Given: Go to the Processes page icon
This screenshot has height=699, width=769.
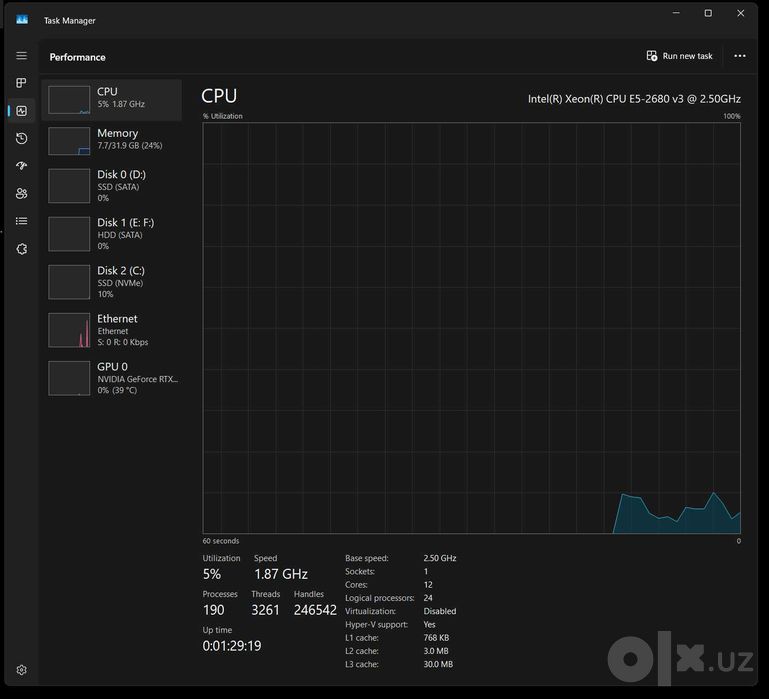Looking at the screenshot, I should 22,83.
